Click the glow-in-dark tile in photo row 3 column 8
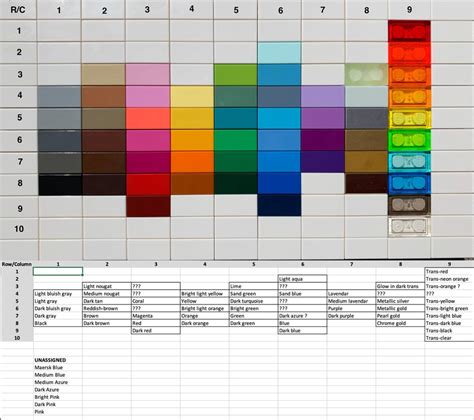This screenshot has width=474, height=420. [366, 75]
